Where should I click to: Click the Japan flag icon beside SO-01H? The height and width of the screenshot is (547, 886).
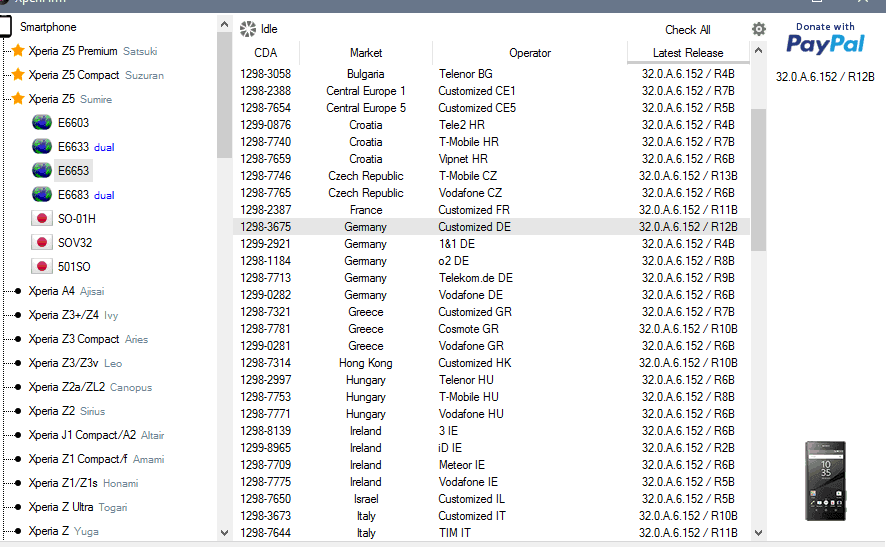41,219
